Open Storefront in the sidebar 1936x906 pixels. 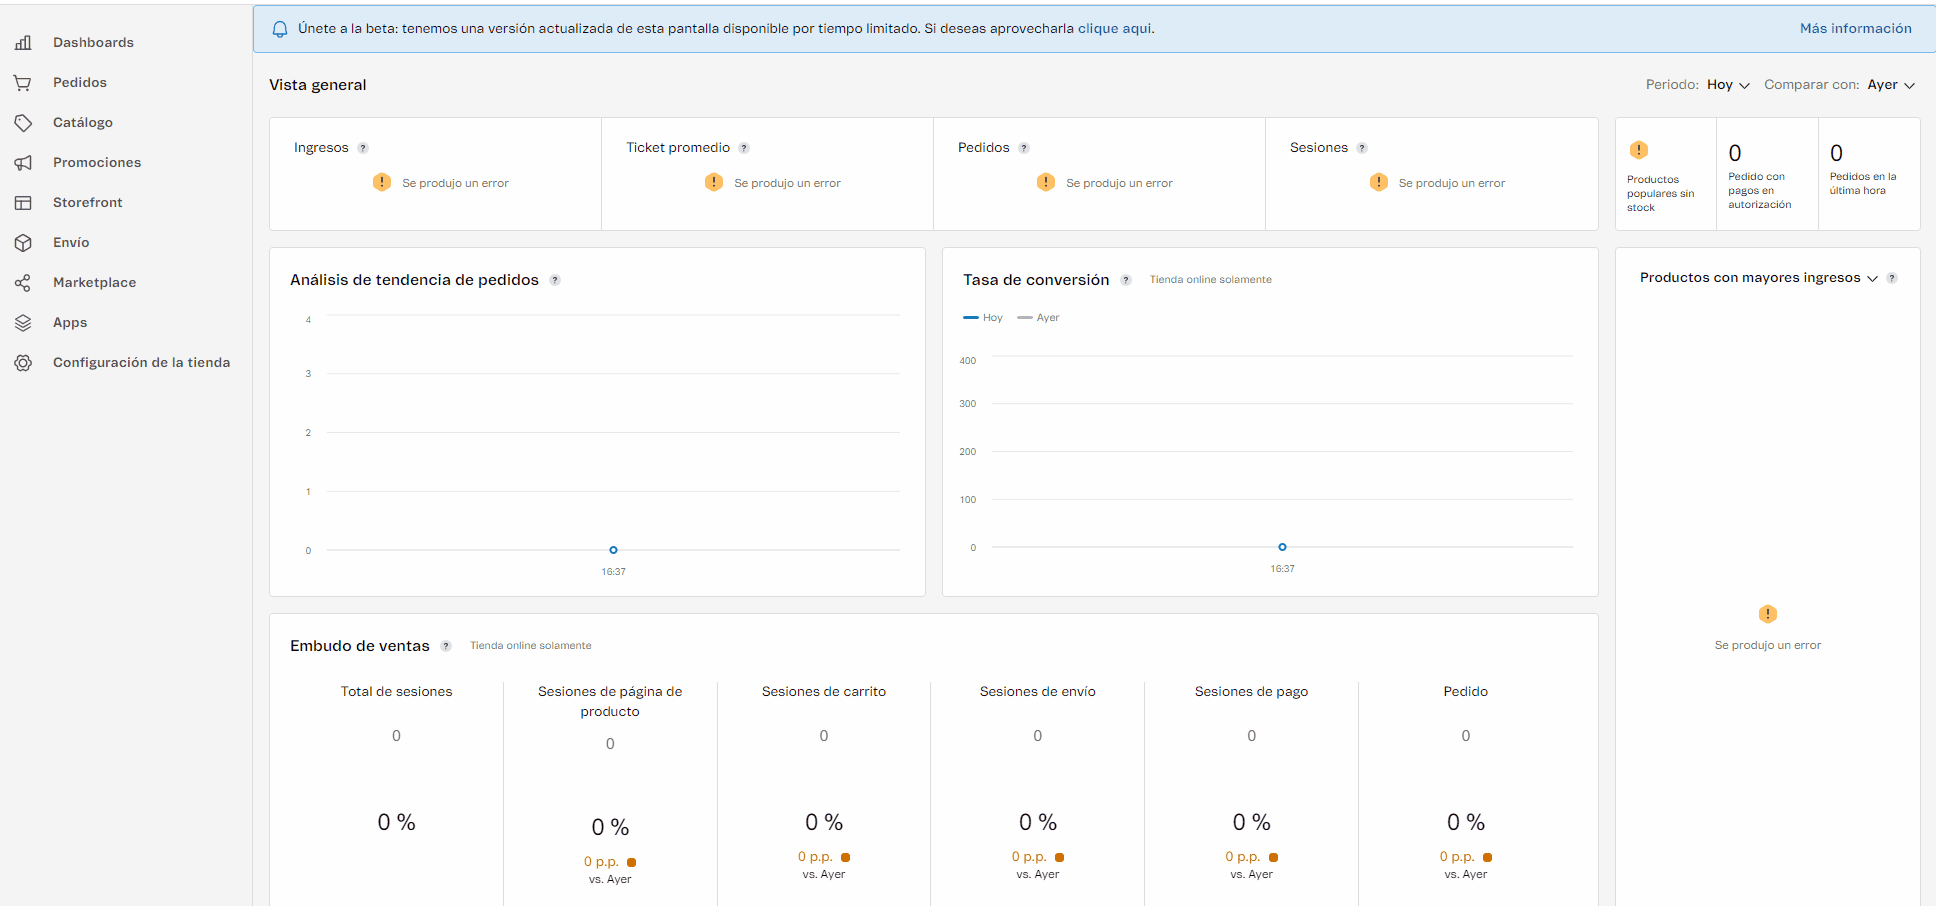point(88,203)
